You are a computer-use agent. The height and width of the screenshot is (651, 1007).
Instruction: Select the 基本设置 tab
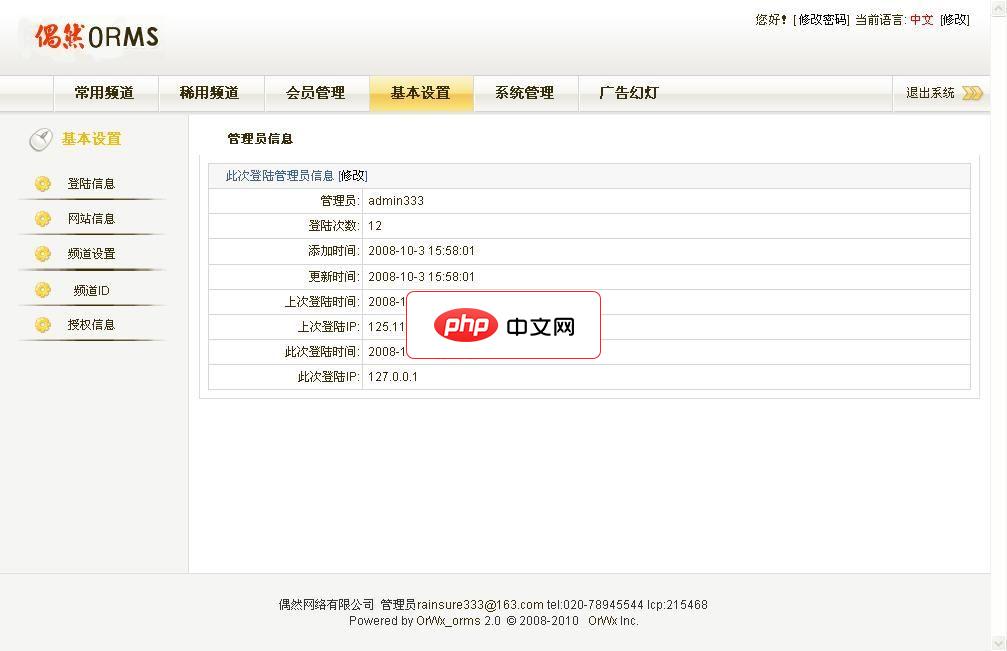coord(421,93)
